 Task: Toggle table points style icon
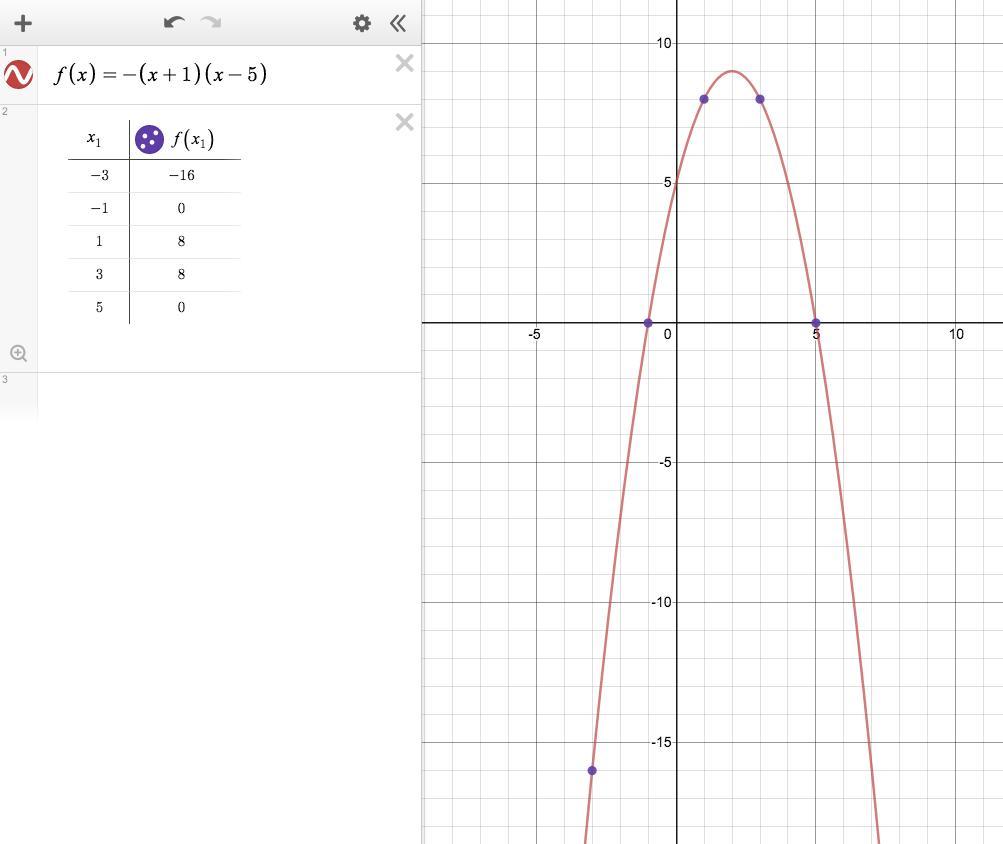[x=149, y=139]
